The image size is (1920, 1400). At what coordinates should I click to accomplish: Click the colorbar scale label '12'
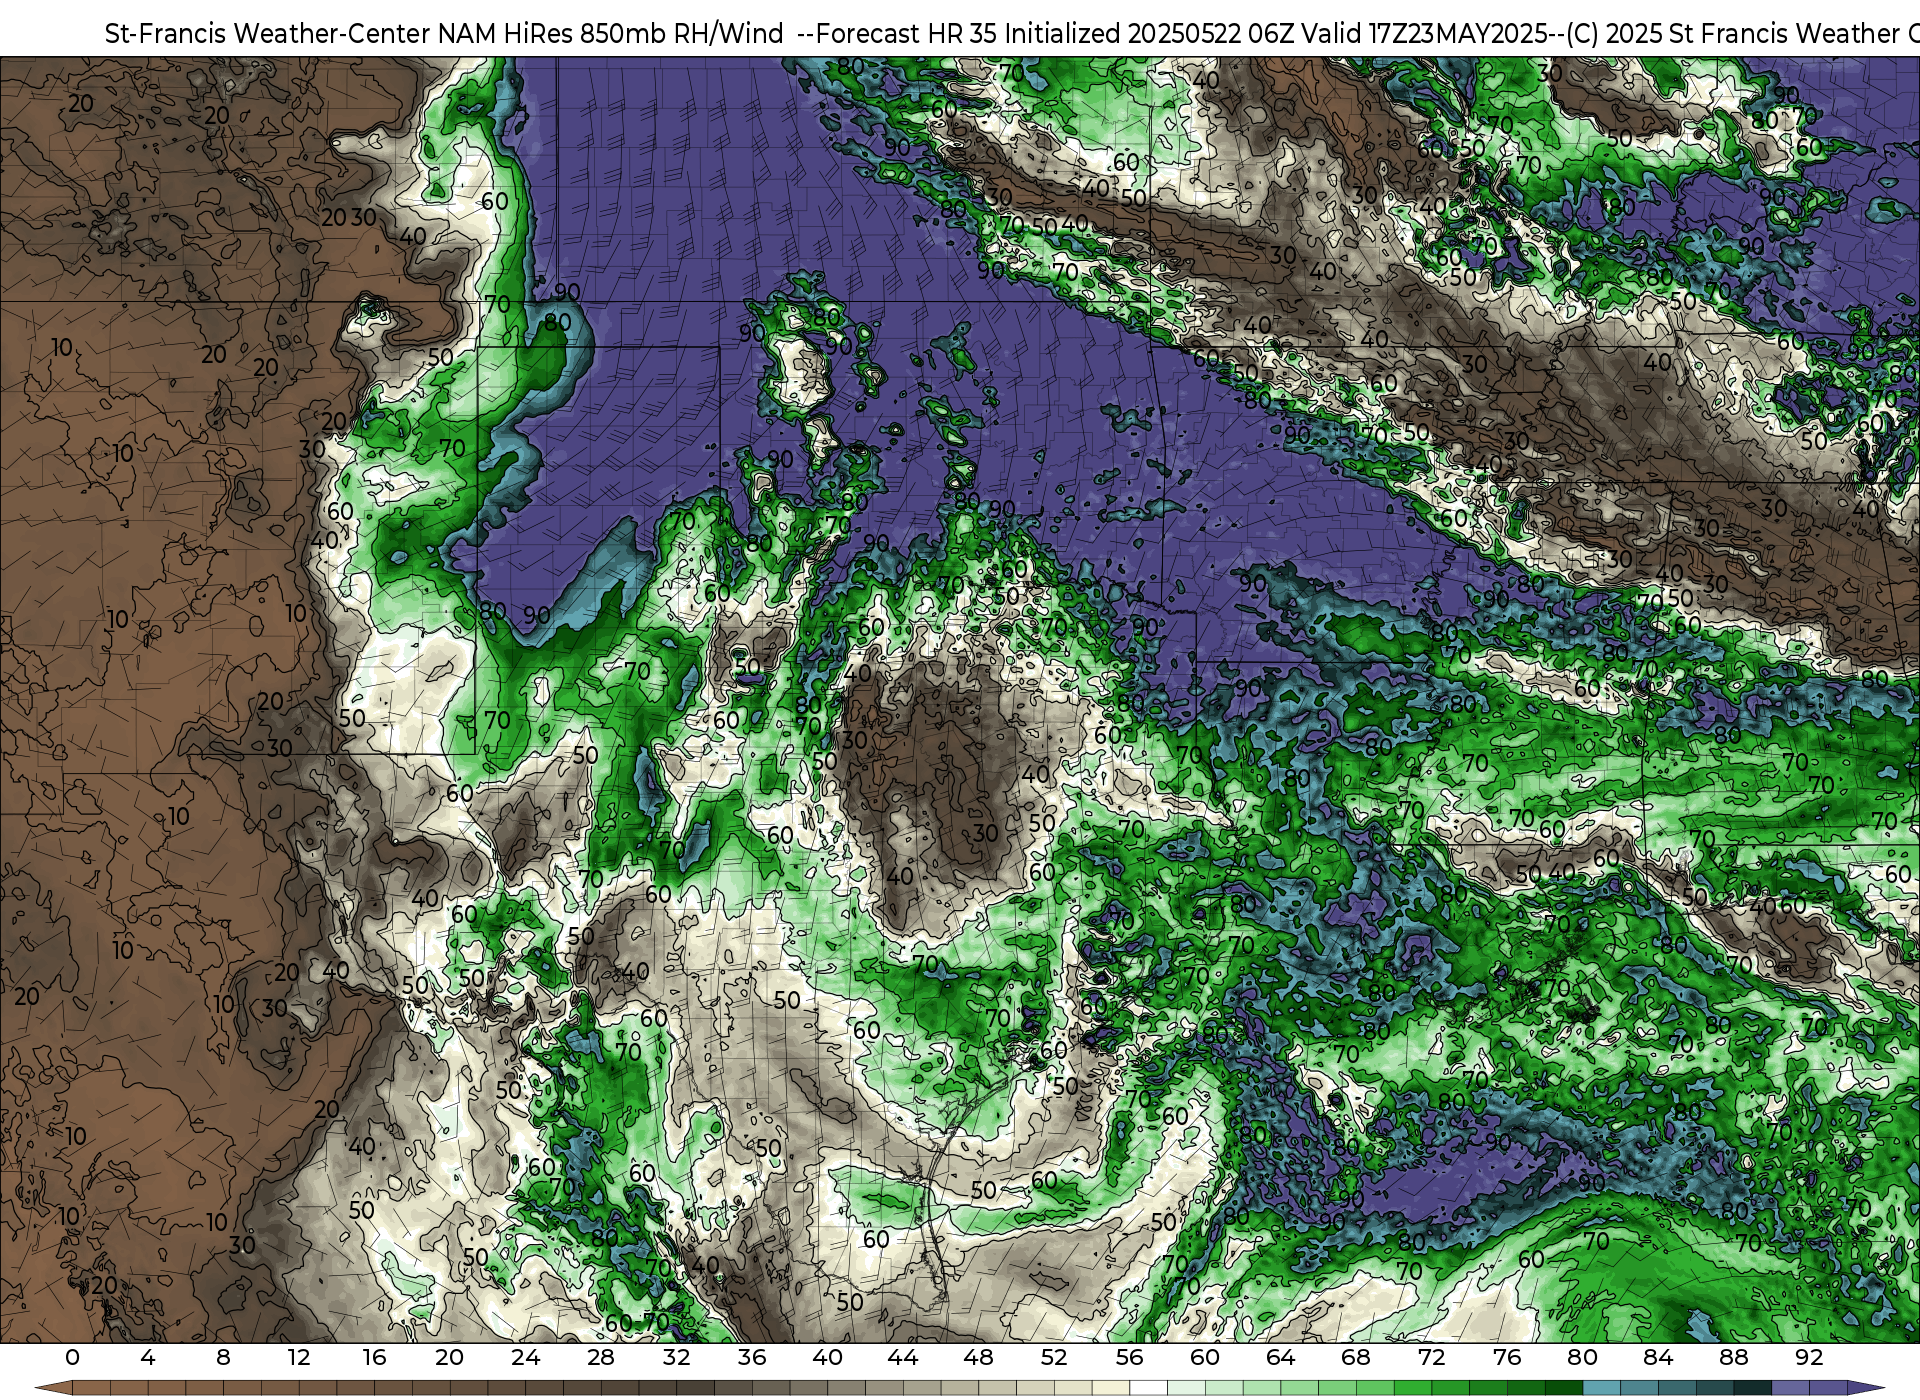(298, 1357)
